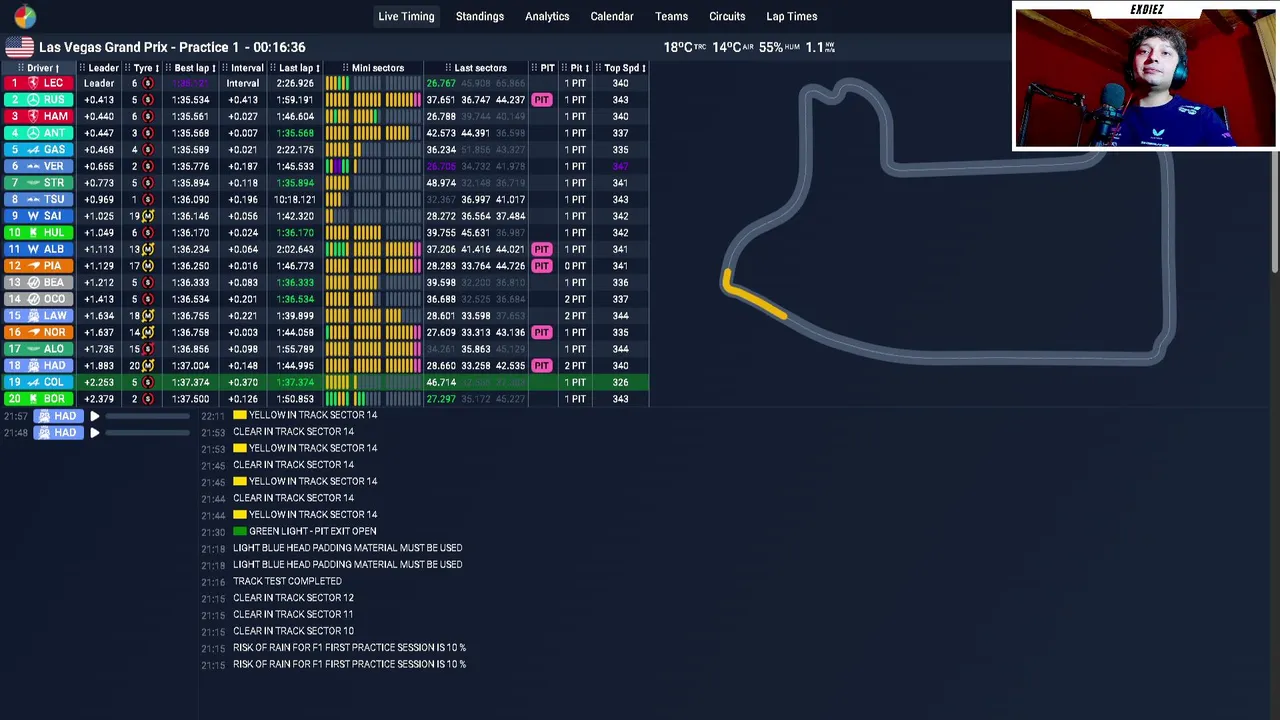Image resolution: width=1280 pixels, height=720 pixels.
Task: Click the medium tyre icon in LAW row
Action: point(148,316)
